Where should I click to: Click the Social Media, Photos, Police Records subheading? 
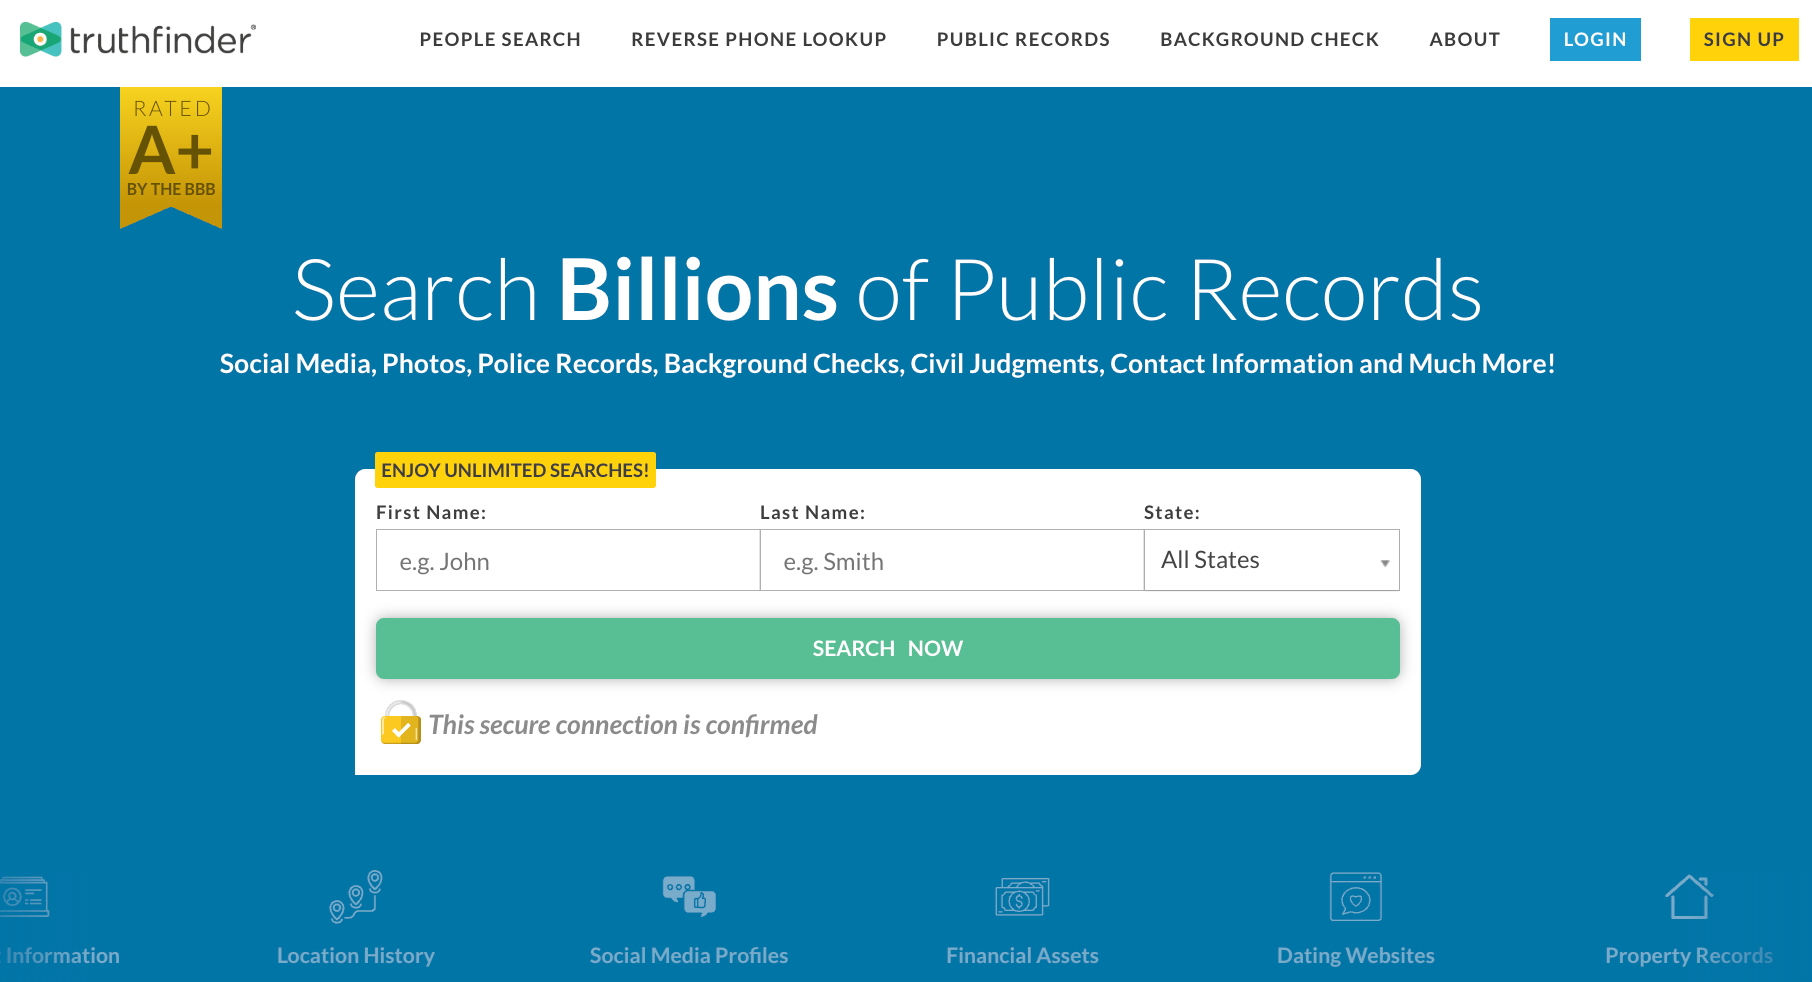click(x=888, y=364)
